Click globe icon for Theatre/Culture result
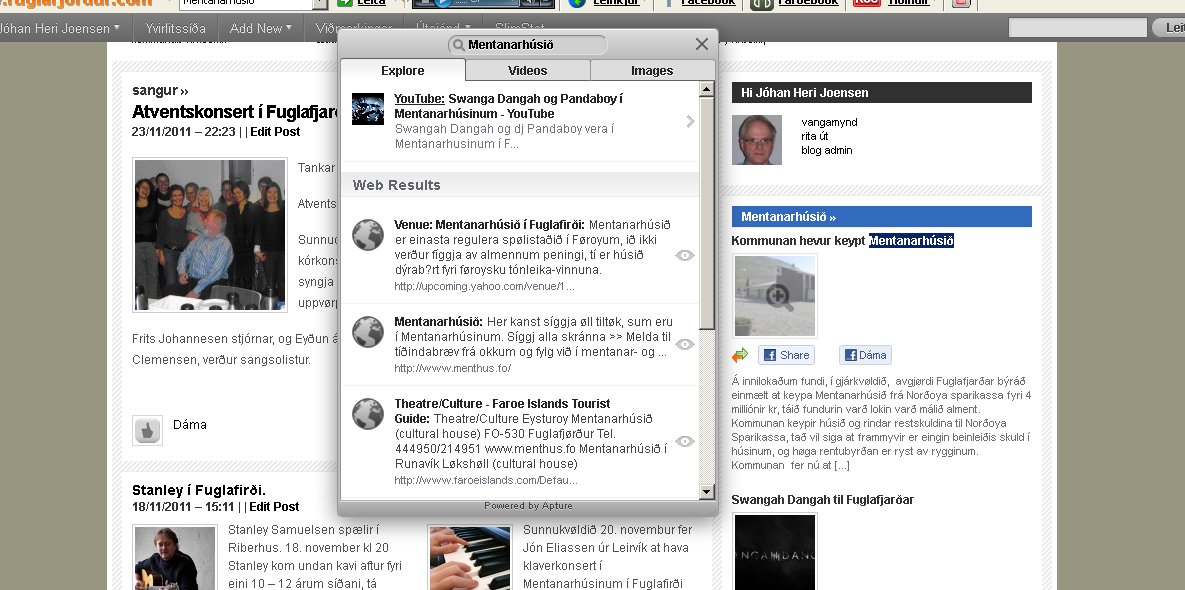The width and height of the screenshot is (1185, 590). [x=368, y=414]
